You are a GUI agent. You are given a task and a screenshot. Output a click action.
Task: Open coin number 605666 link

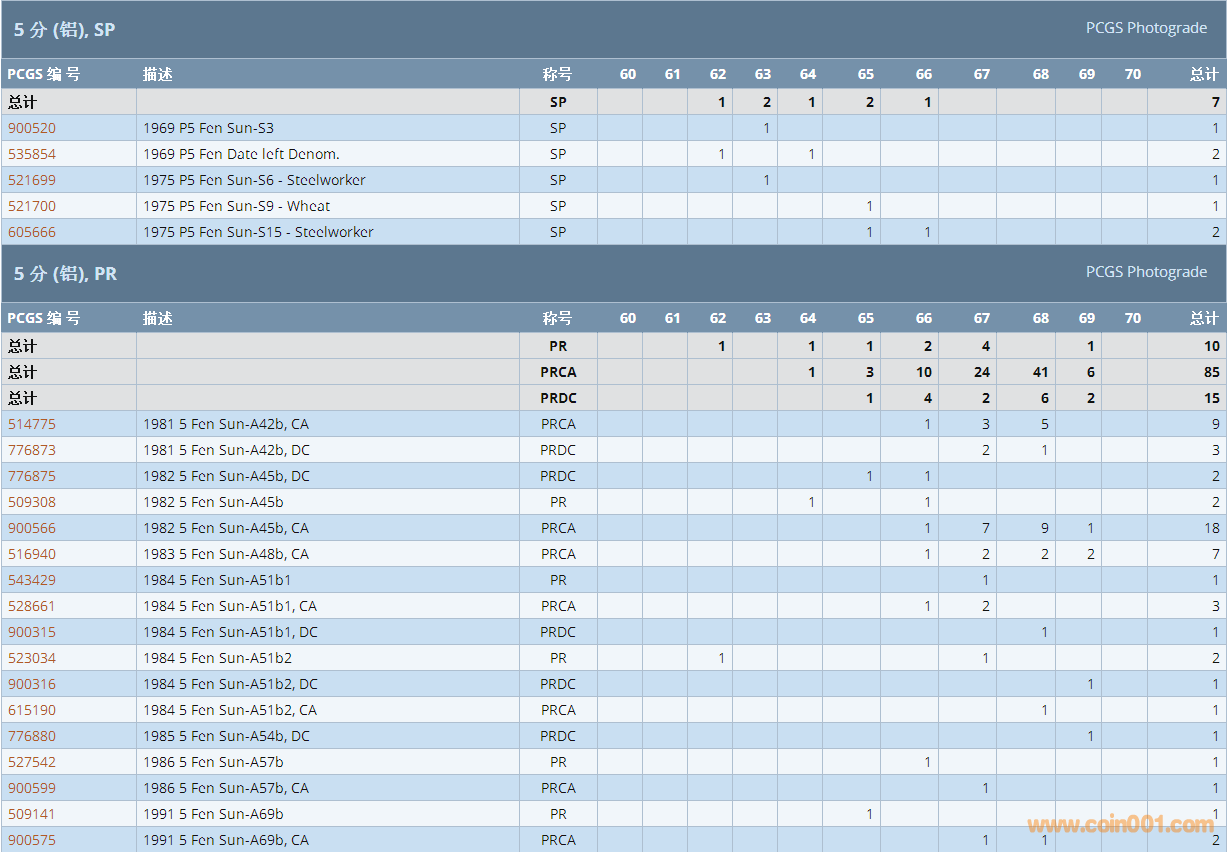click(32, 232)
